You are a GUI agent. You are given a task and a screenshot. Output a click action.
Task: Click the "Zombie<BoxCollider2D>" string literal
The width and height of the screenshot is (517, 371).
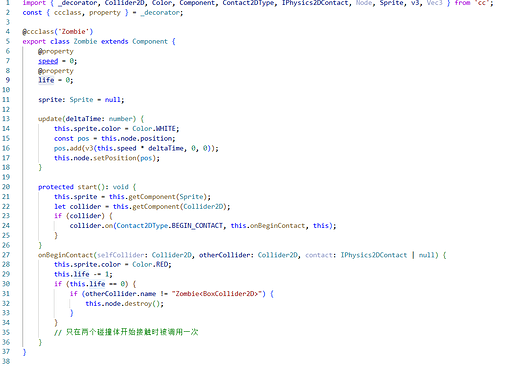pyautogui.click(x=217, y=294)
